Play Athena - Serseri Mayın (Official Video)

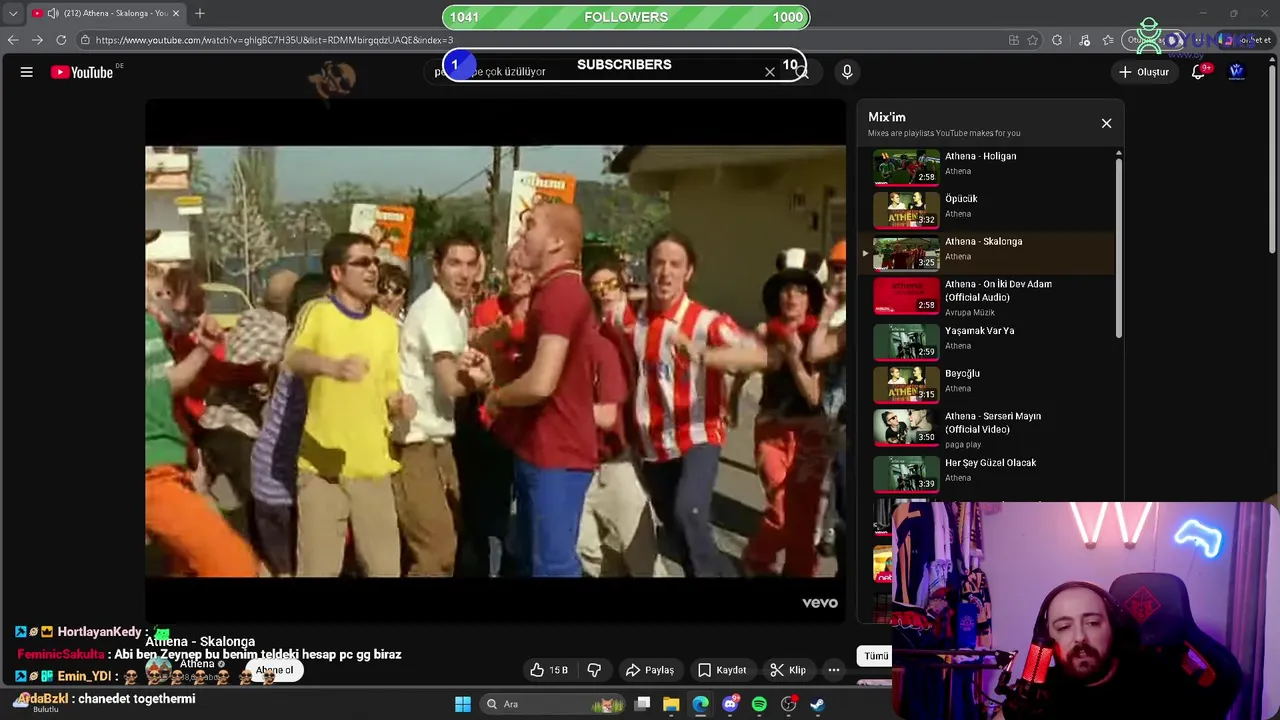(988, 428)
